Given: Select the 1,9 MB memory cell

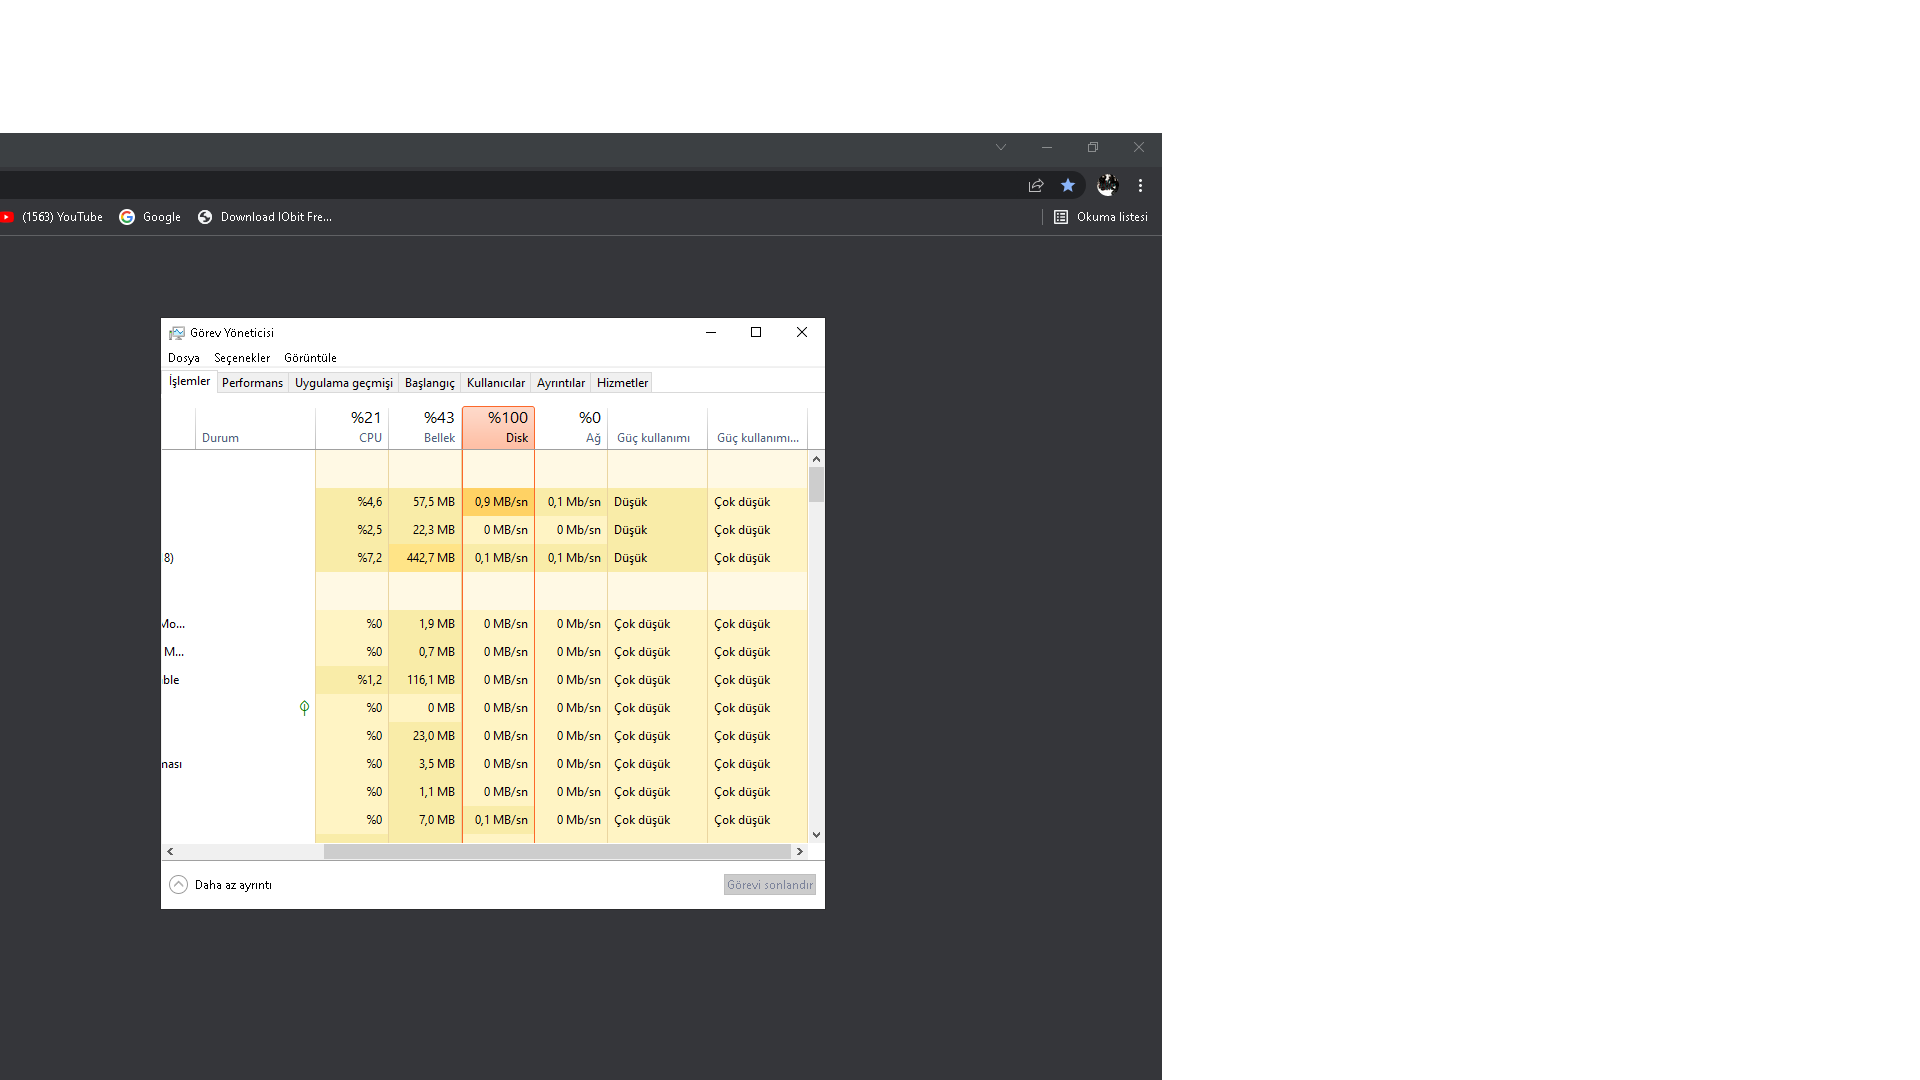Looking at the screenshot, I should pos(425,624).
